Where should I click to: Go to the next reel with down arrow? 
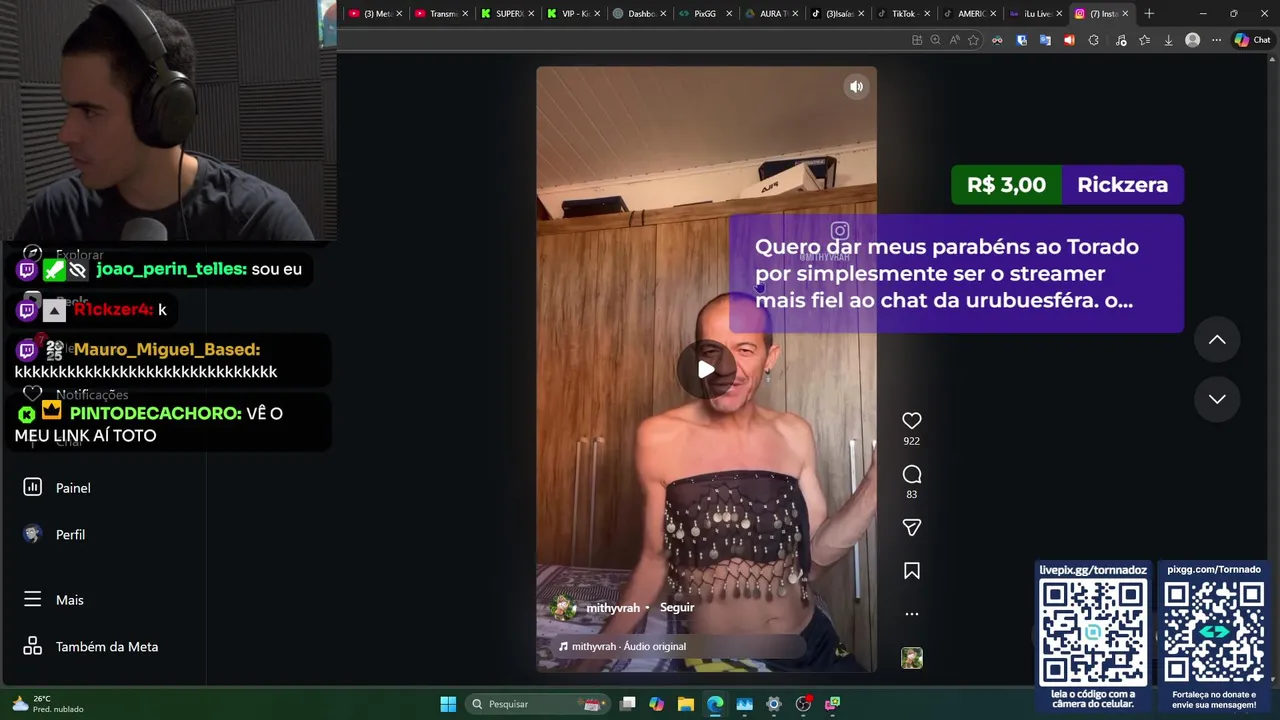pyautogui.click(x=1217, y=399)
